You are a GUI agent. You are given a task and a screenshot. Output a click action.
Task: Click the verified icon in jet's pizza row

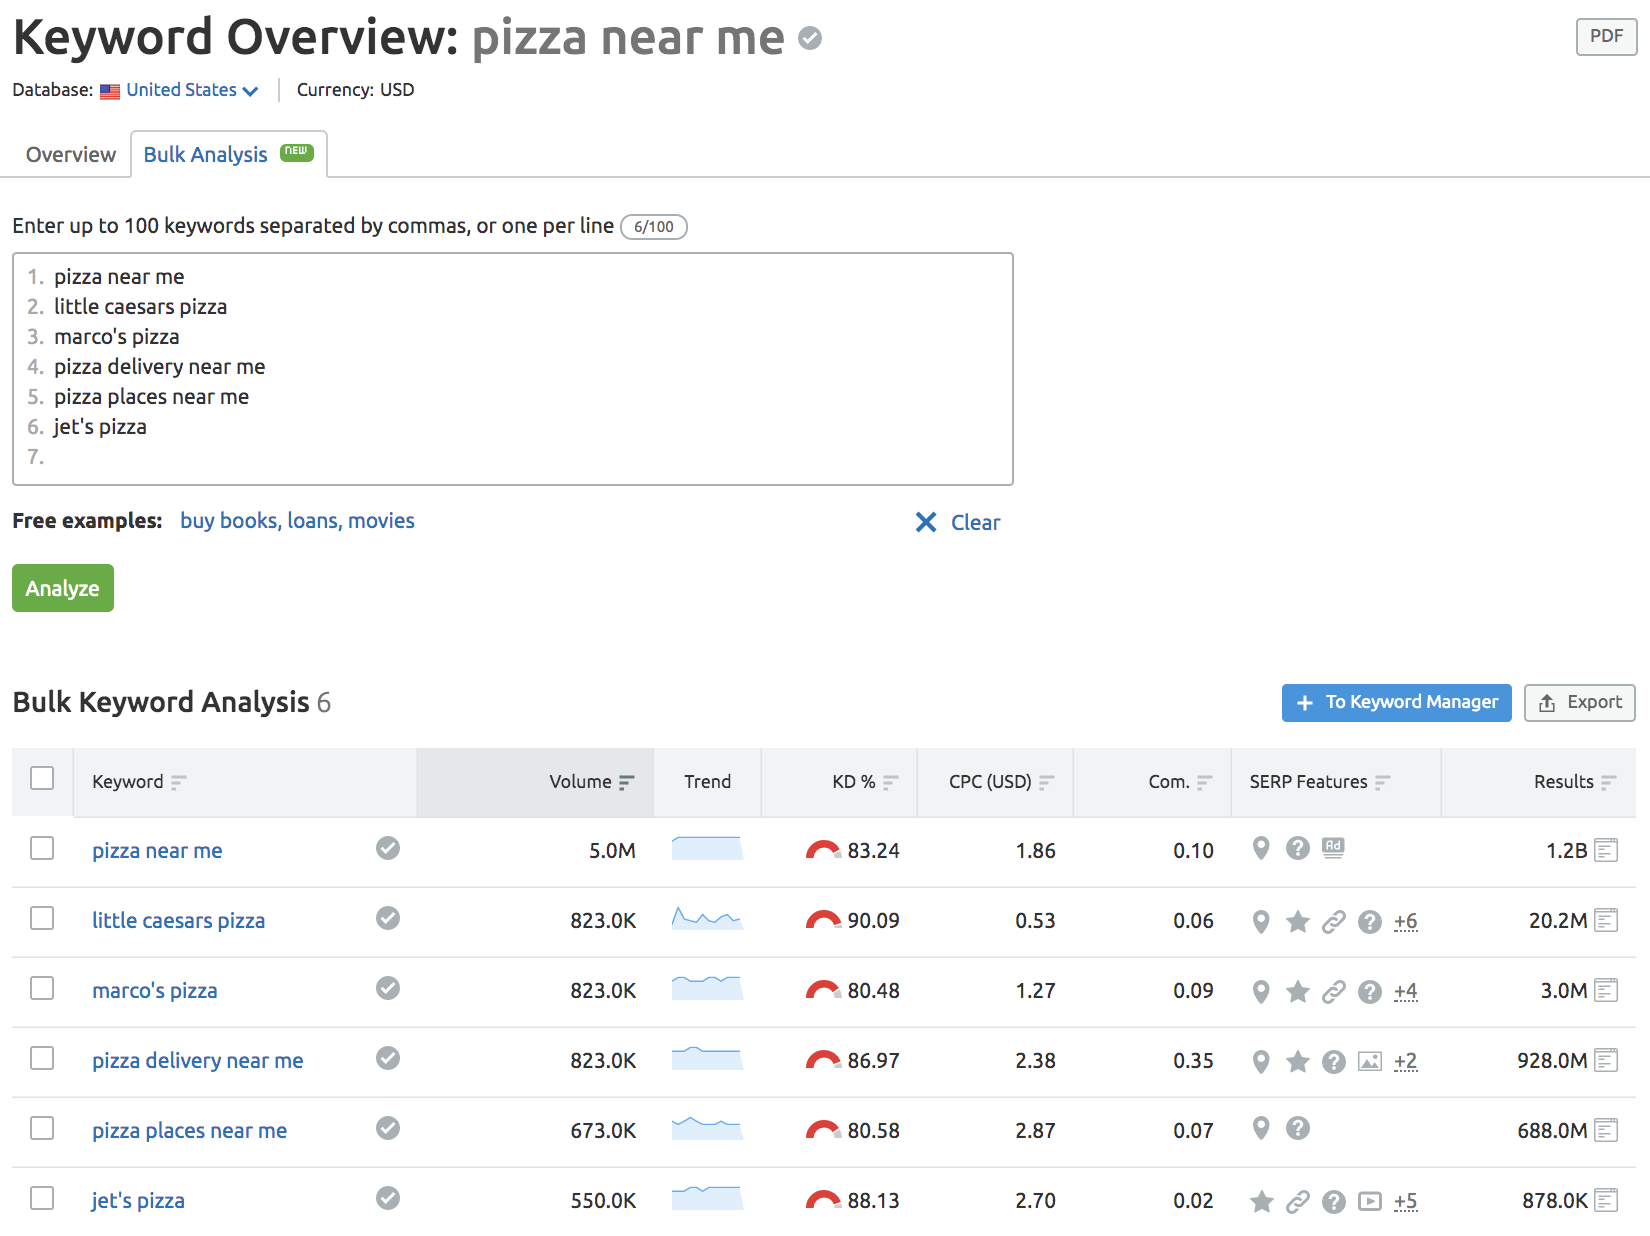(388, 1198)
